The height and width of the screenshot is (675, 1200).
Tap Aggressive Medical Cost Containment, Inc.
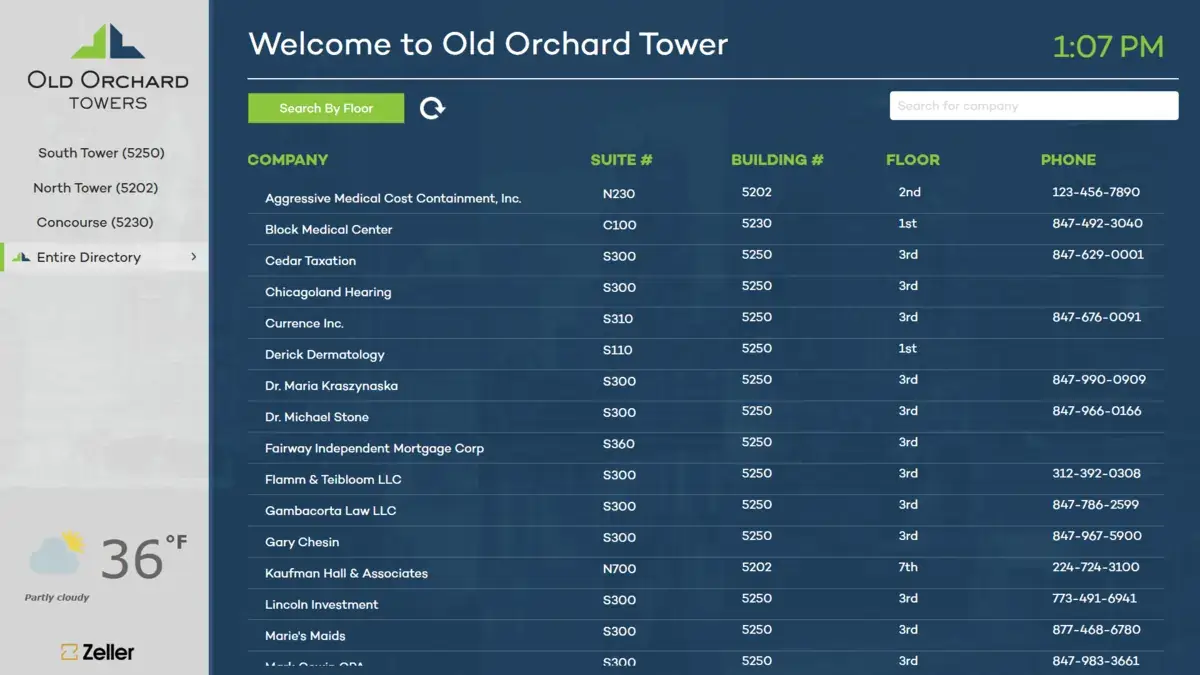point(392,199)
